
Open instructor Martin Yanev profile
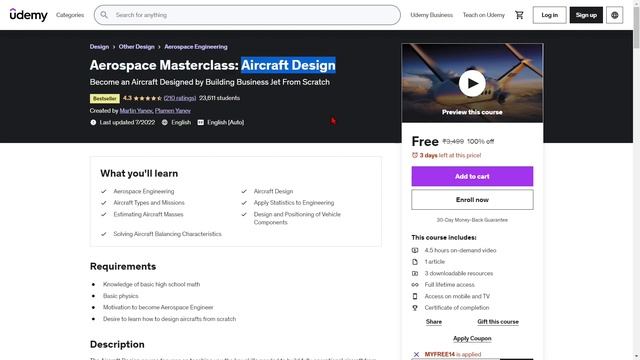[136, 111]
